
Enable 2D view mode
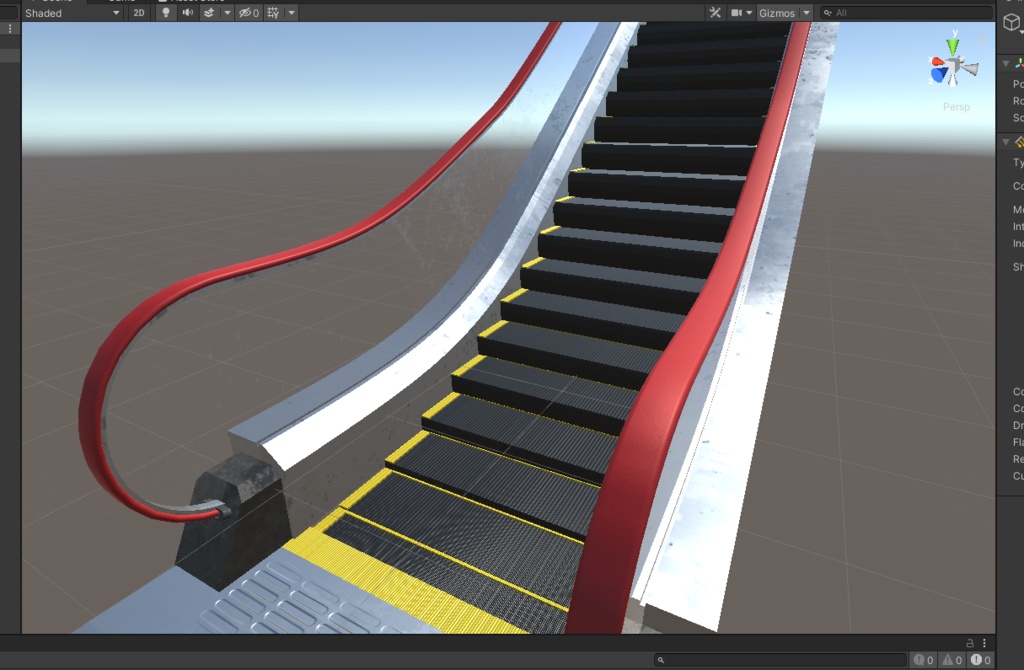(x=139, y=12)
